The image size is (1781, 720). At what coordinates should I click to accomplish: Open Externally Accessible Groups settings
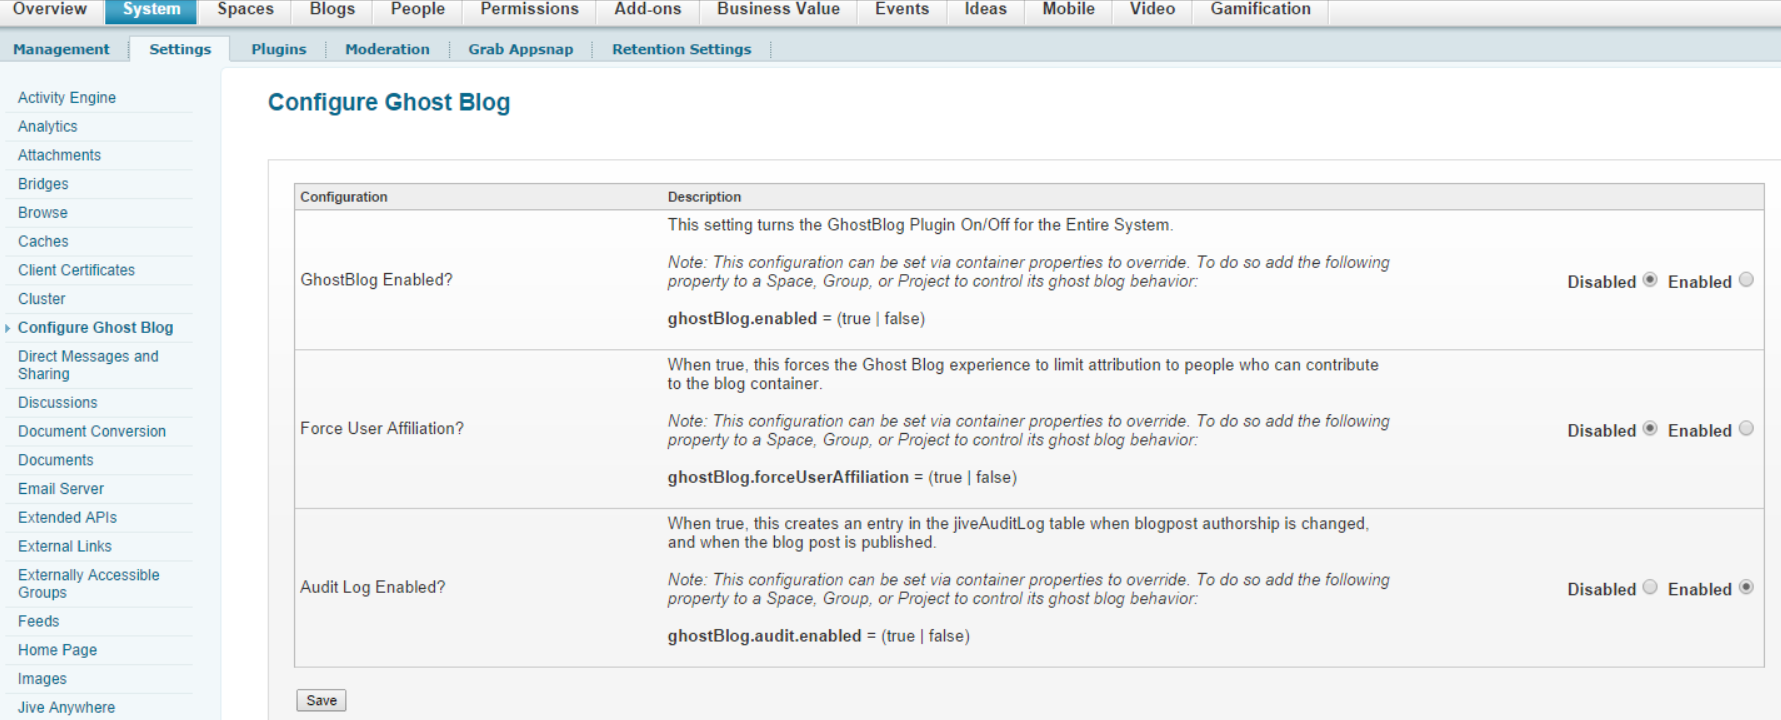89,584
